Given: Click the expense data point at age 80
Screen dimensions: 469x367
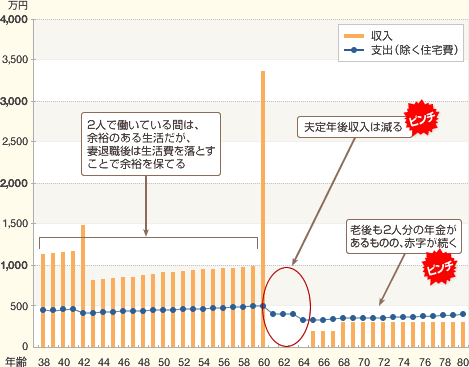Looking at the screenshot, I should point(463,314).
